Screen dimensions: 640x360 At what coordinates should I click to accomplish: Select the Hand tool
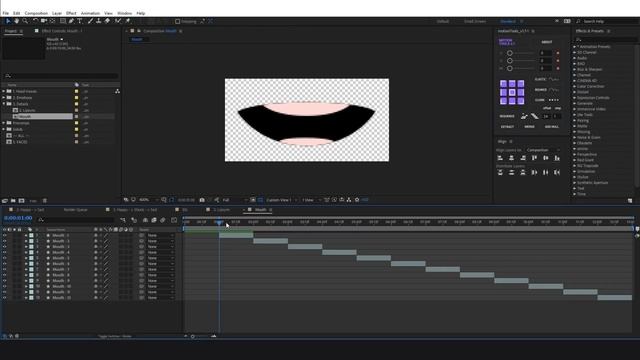pos(16,21)
